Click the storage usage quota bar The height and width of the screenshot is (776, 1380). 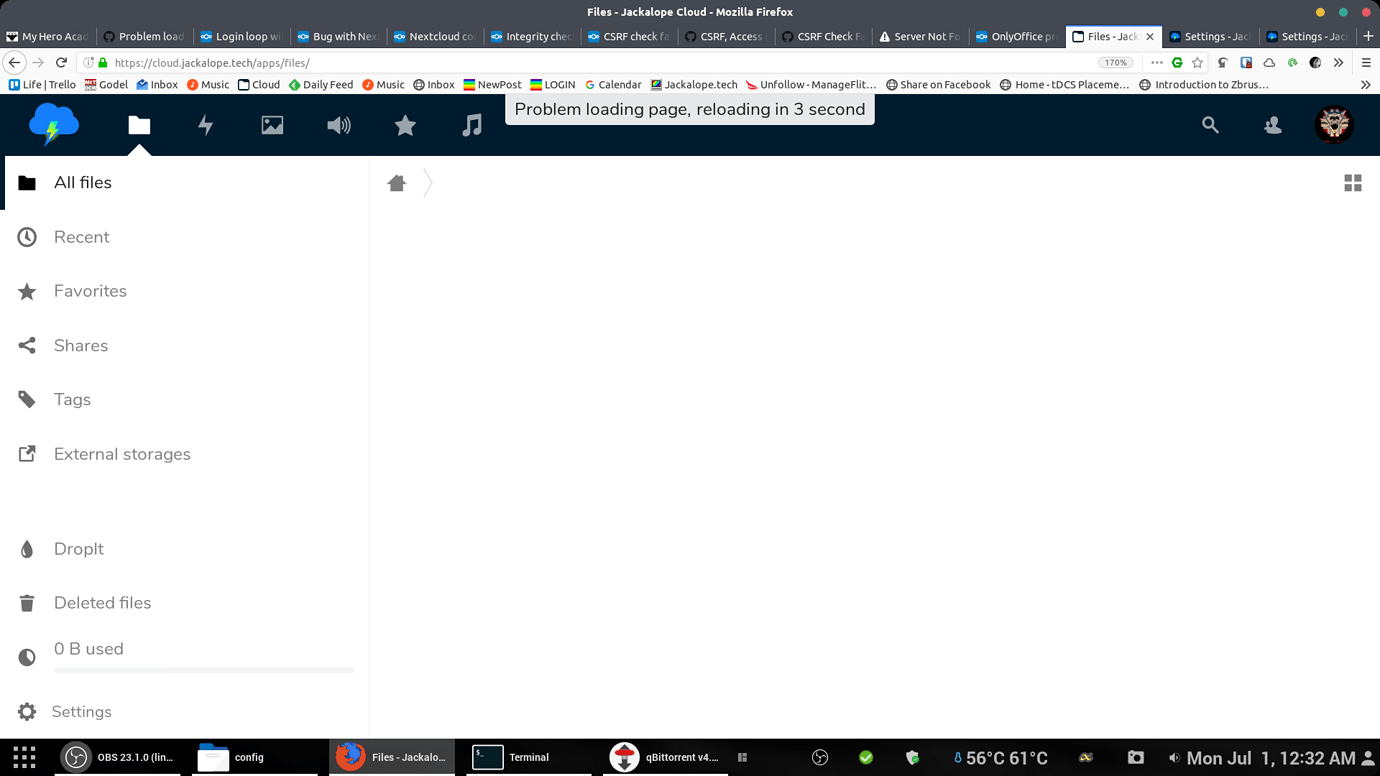204,669
